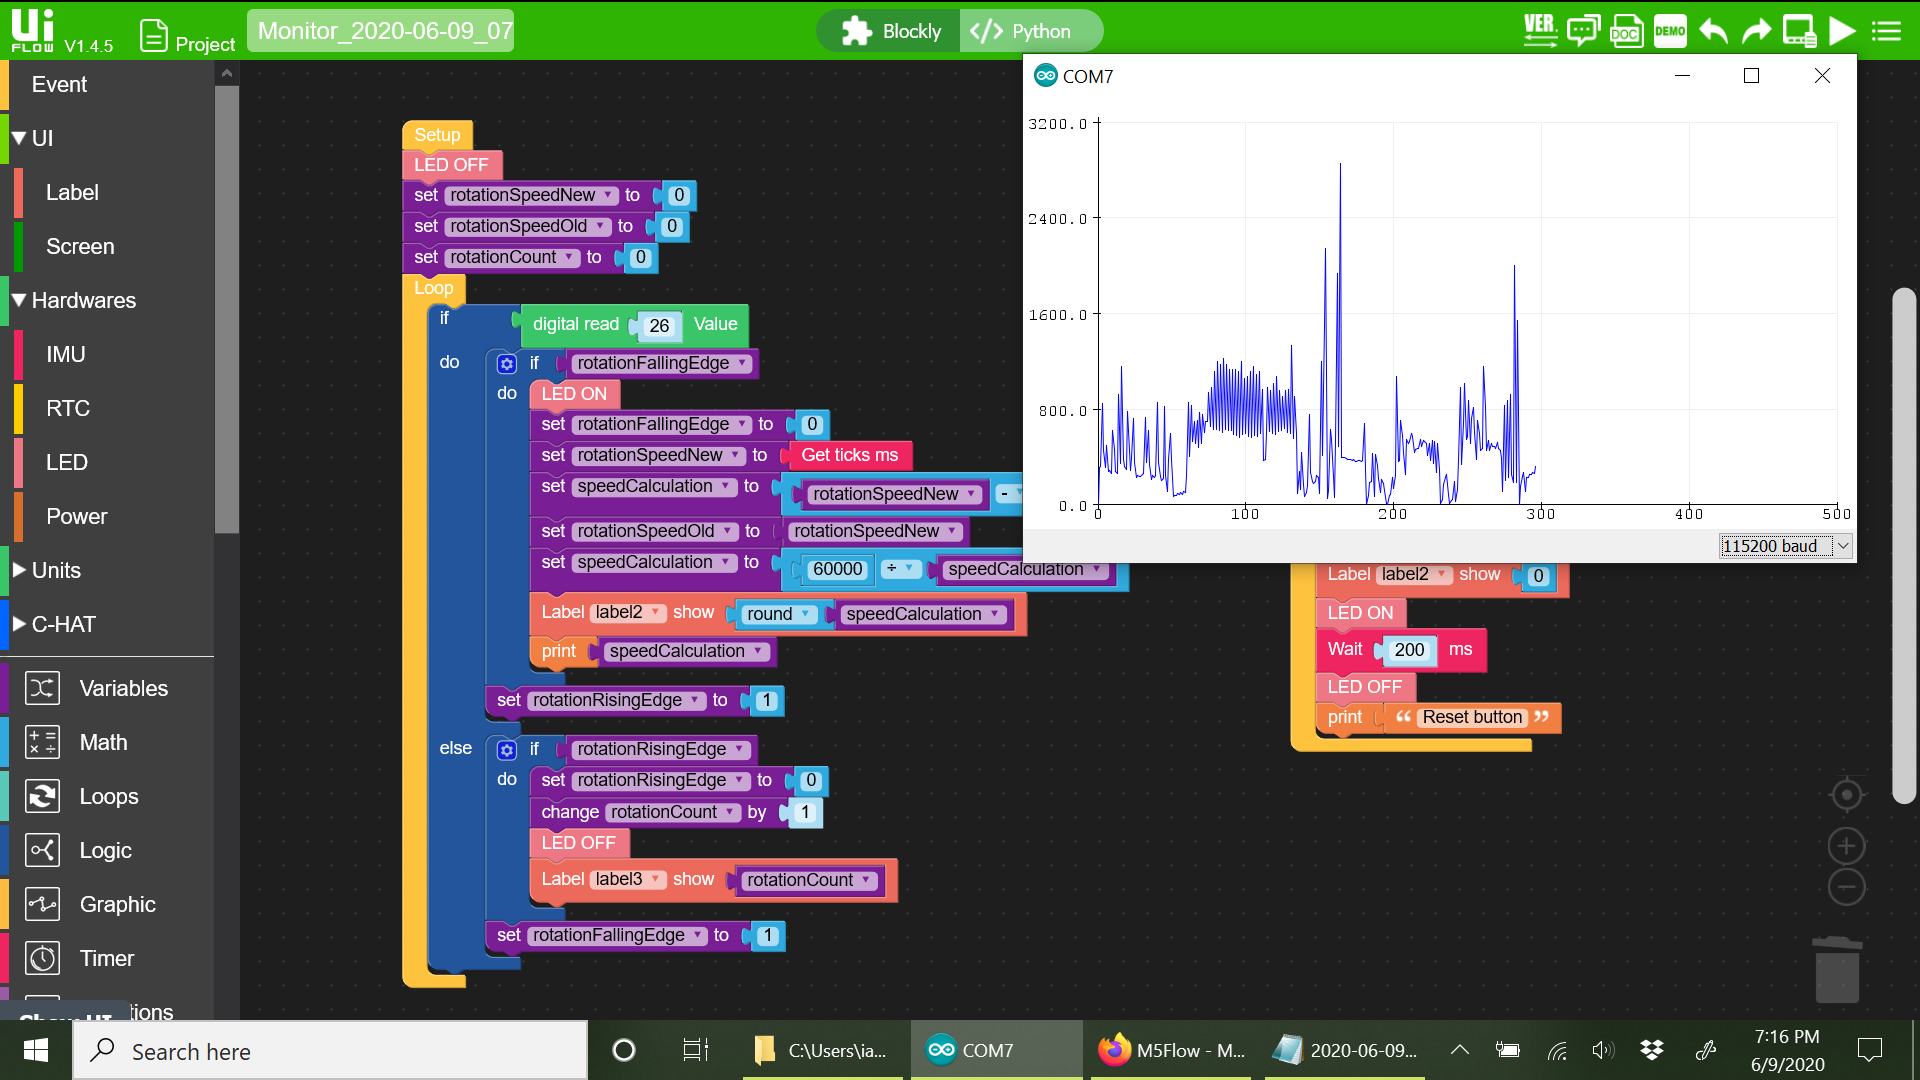The width and height of the screenshot is (1920, 1080).
Task: Switch to Blockly view
Action: pos(890,31)
